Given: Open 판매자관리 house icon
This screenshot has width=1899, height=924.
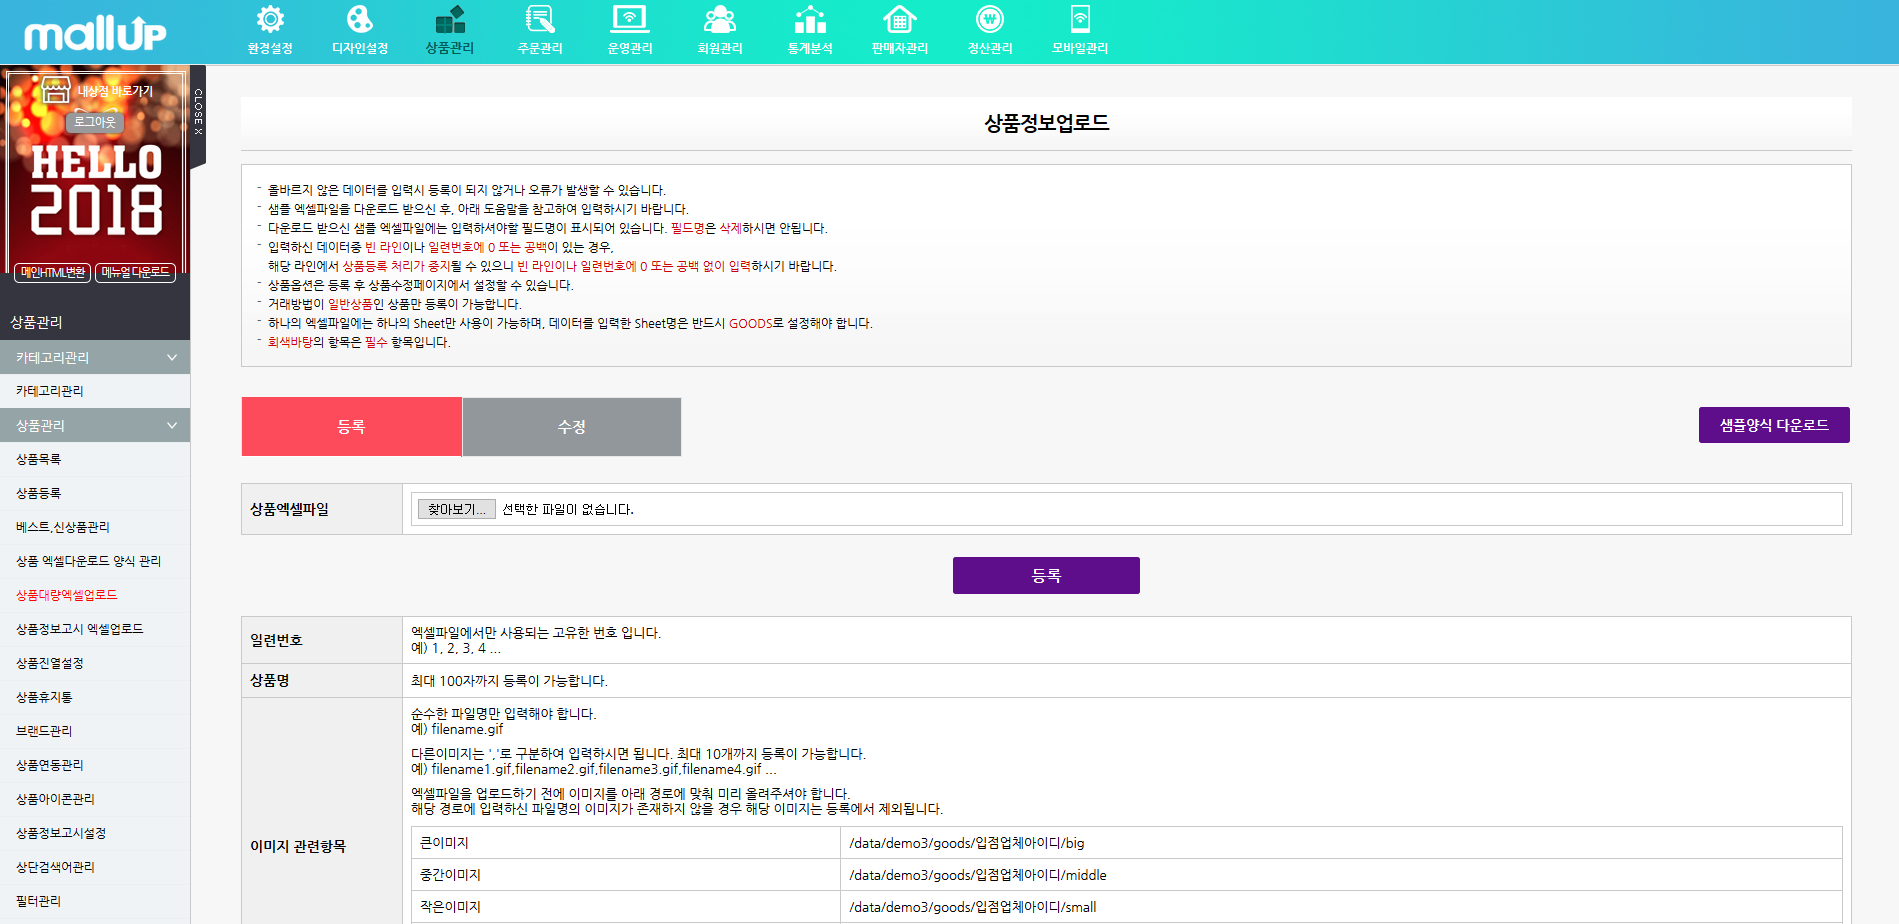Looking at the screenshot, I should tap(900, 20).
